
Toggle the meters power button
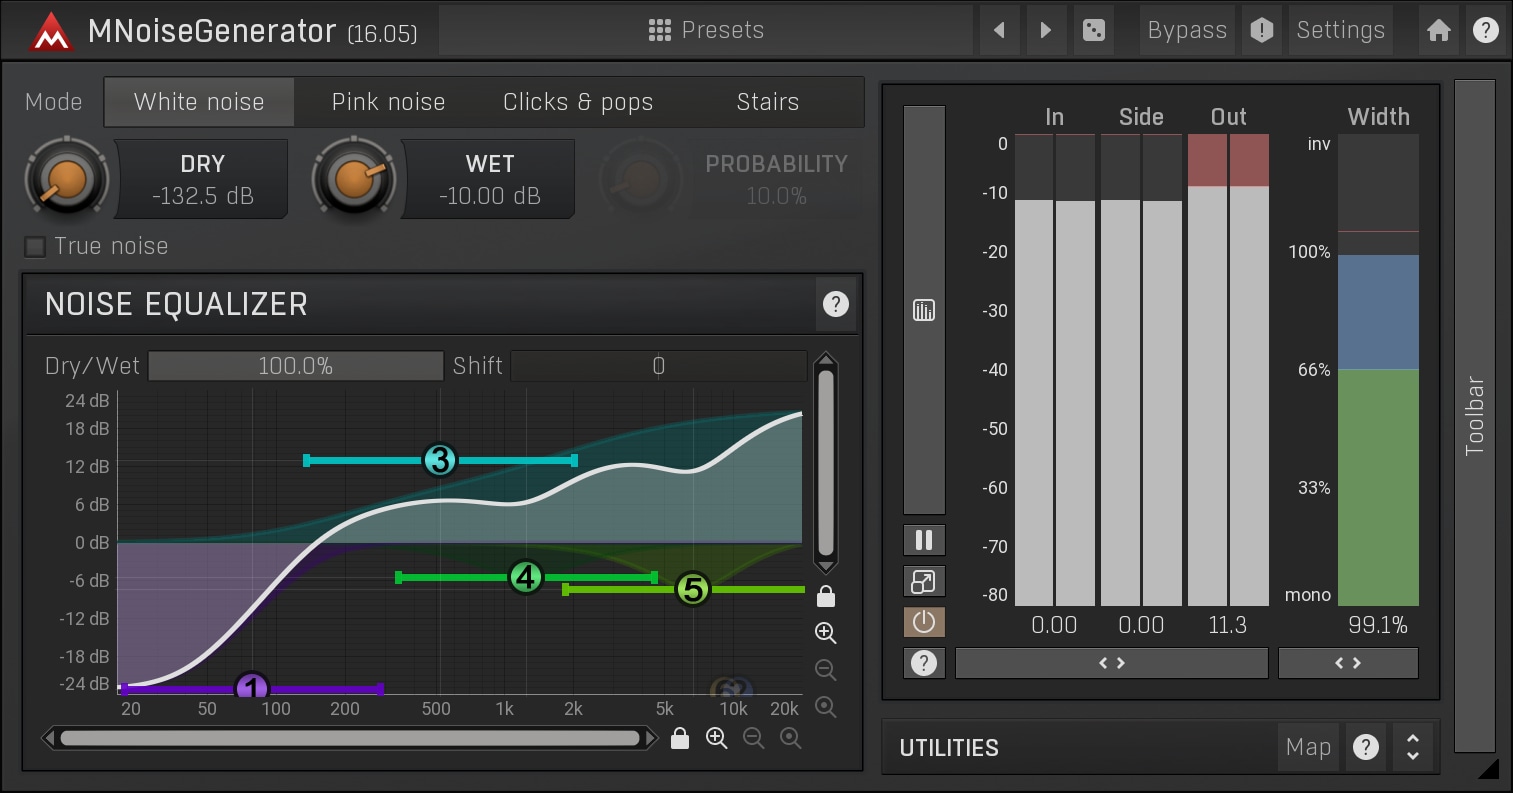click(924, 622)
